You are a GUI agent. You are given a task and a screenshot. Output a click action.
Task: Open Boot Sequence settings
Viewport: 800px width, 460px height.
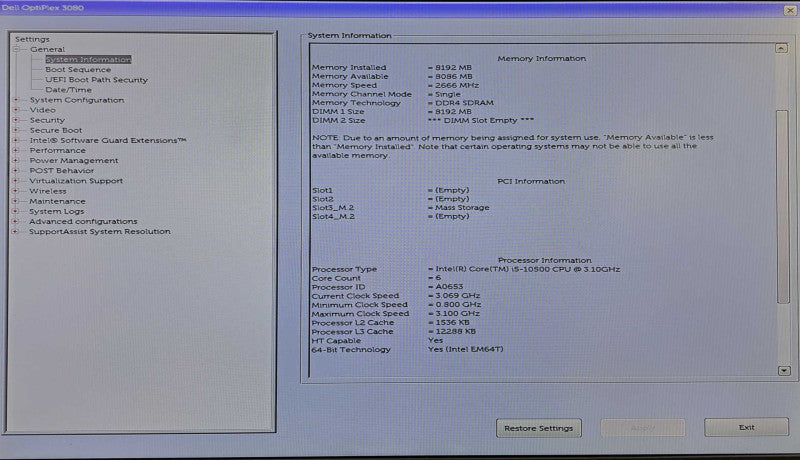click(78, 69)
